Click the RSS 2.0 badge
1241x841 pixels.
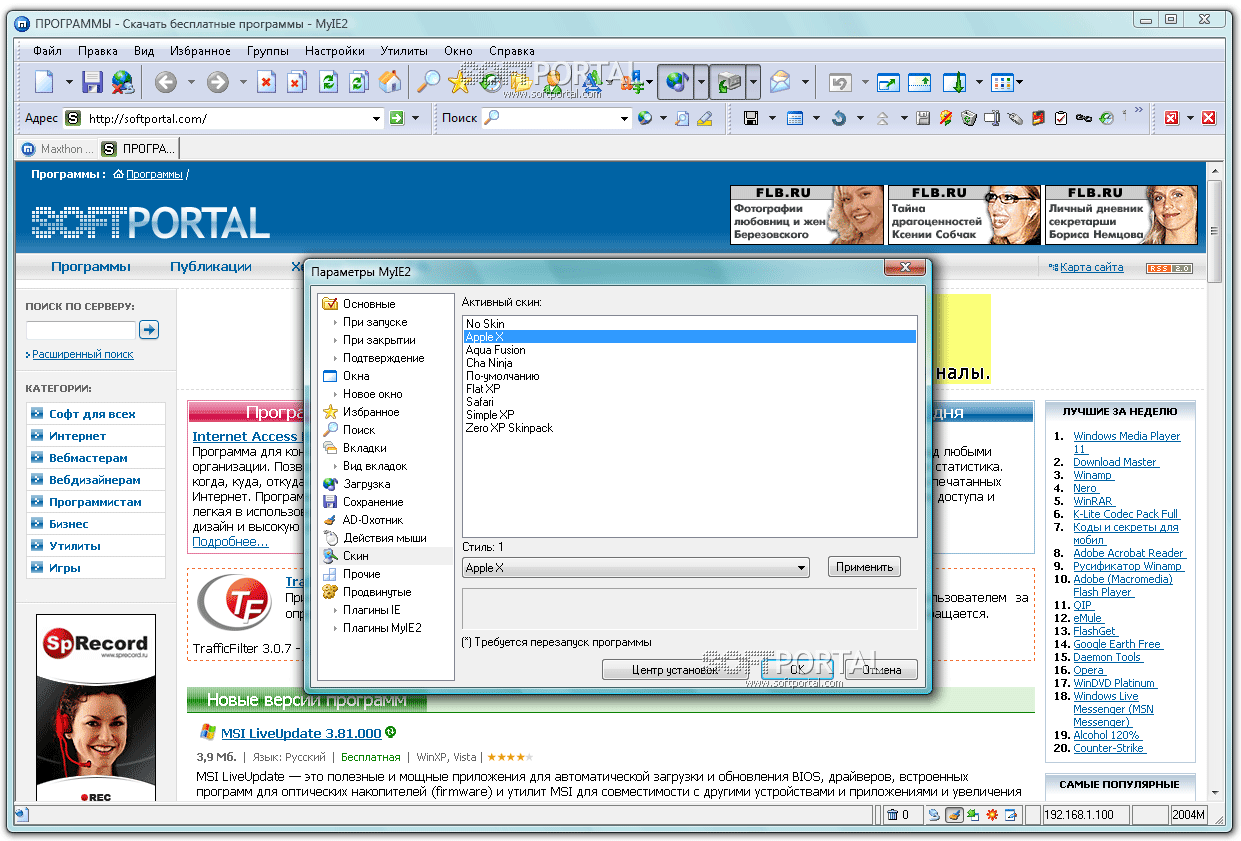pos(1169,268)
